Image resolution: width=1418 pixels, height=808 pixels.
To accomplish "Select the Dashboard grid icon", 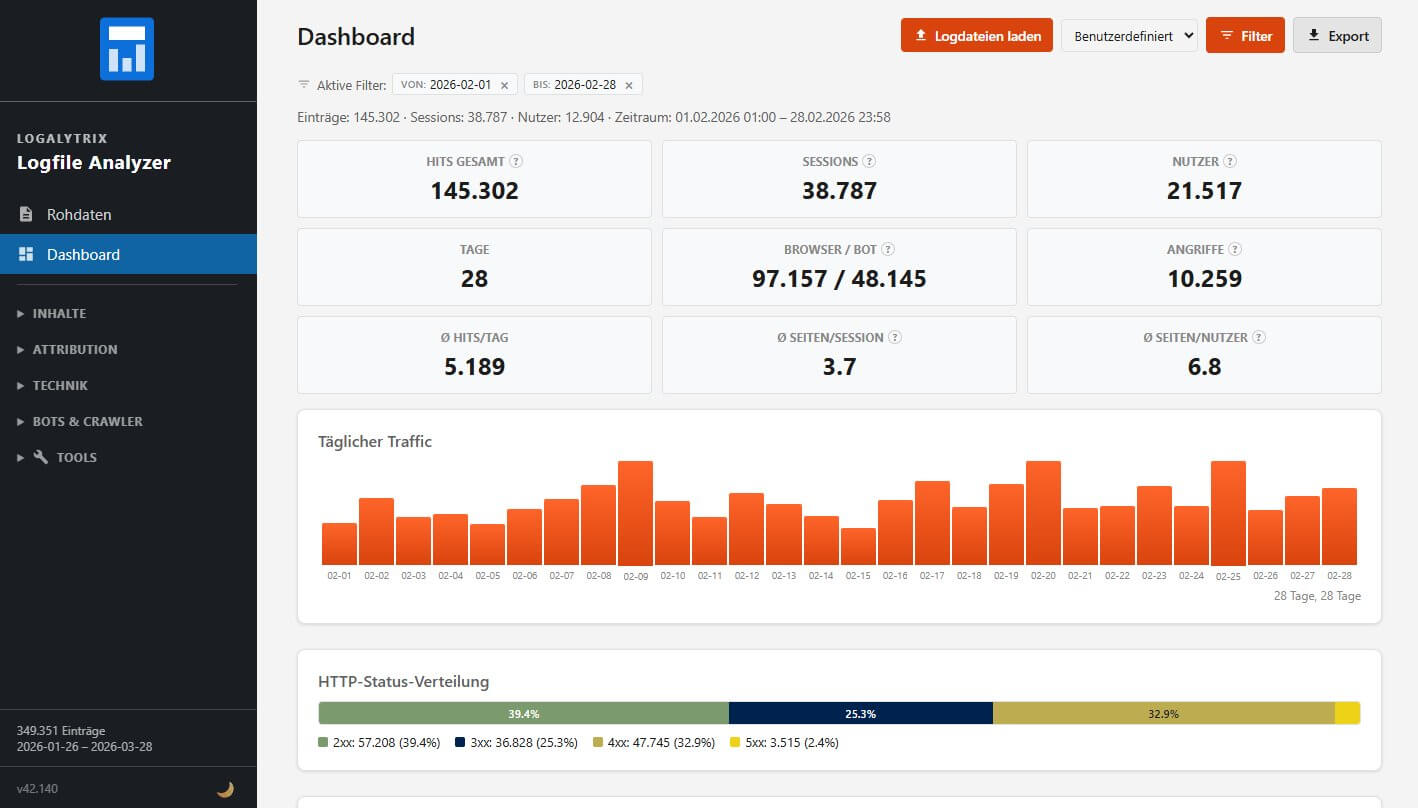I will pyautogui.click(x=26, y=254).
